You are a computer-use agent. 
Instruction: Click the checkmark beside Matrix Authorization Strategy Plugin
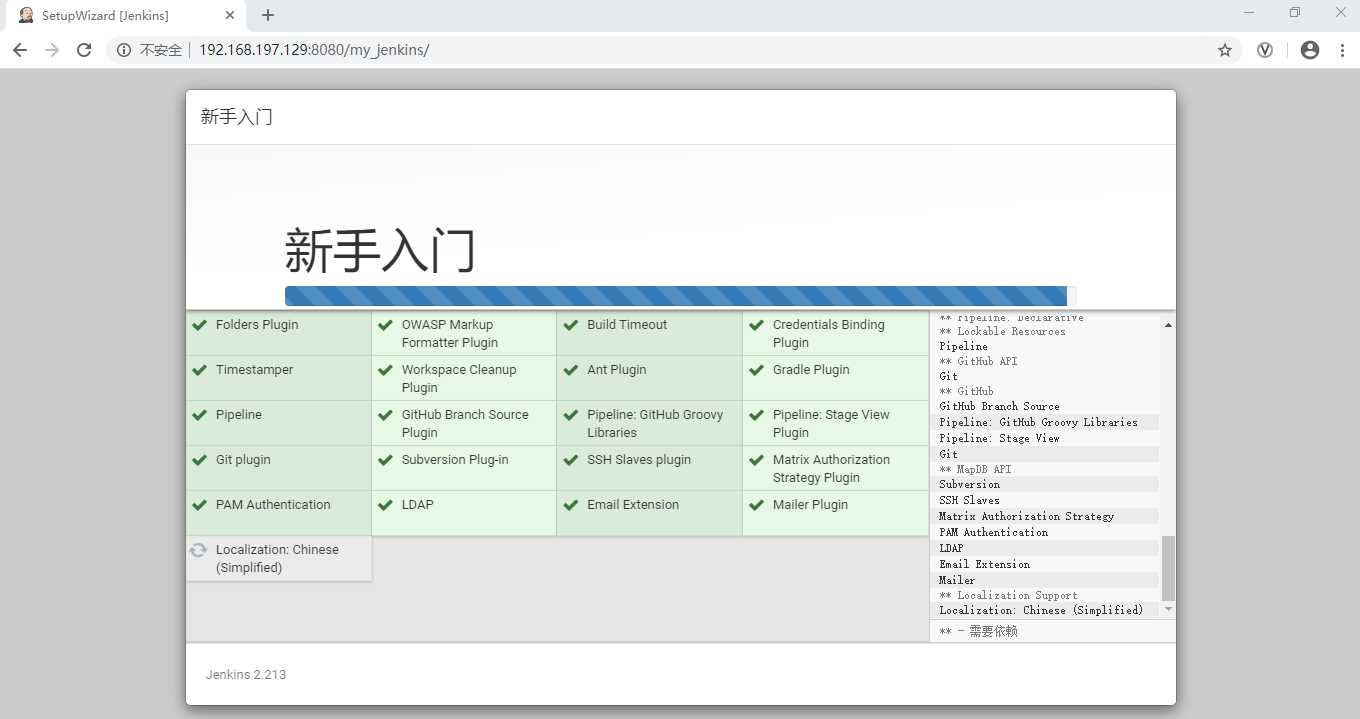point(756,460)
